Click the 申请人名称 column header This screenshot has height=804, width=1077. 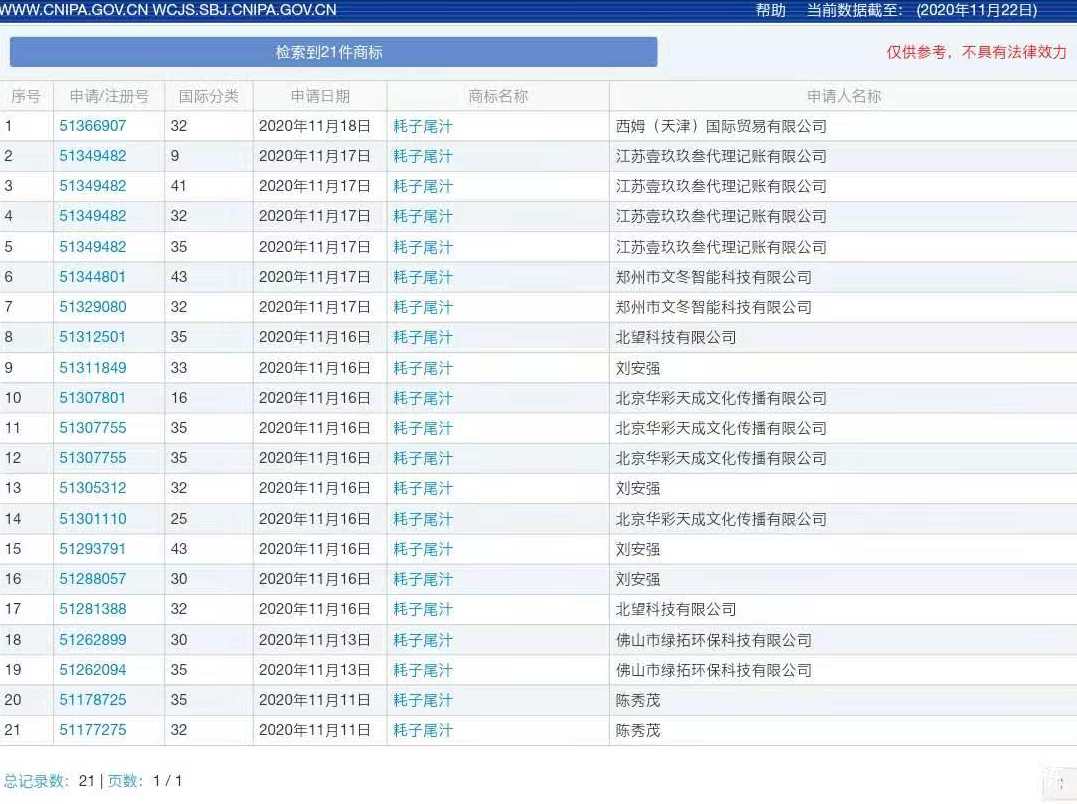(x=843, y=96)
